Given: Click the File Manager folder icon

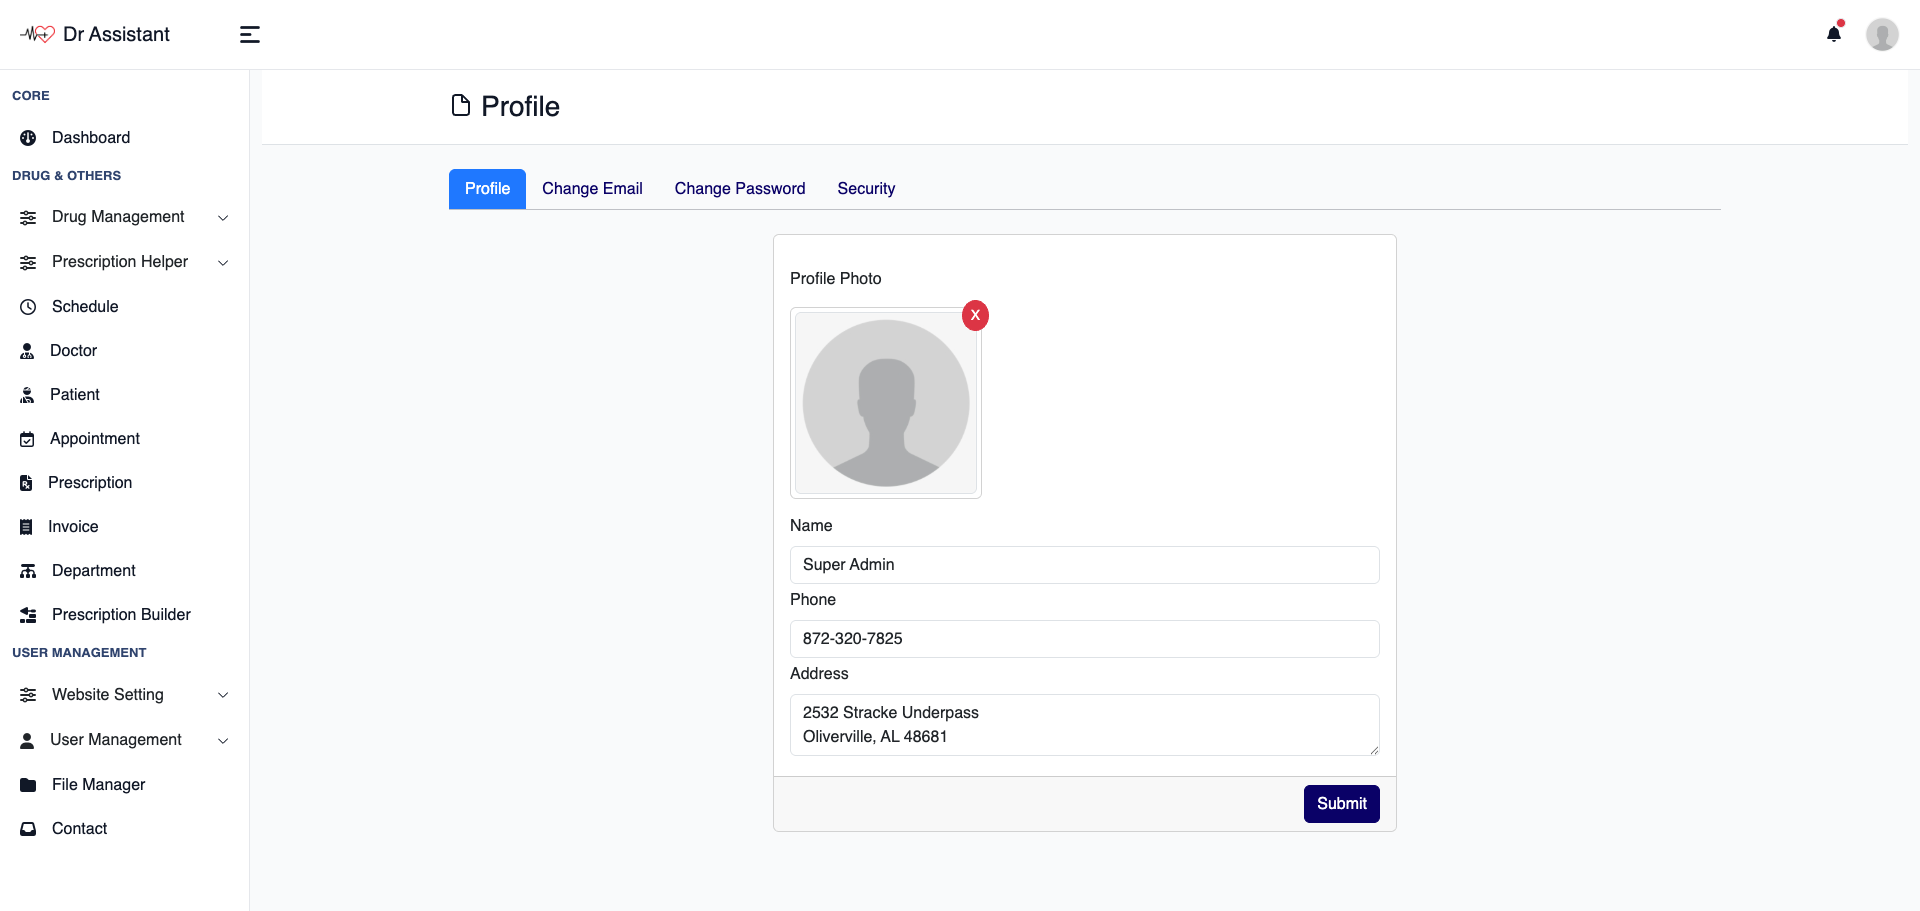Looking at the screenshot, I should pos(28,785).
